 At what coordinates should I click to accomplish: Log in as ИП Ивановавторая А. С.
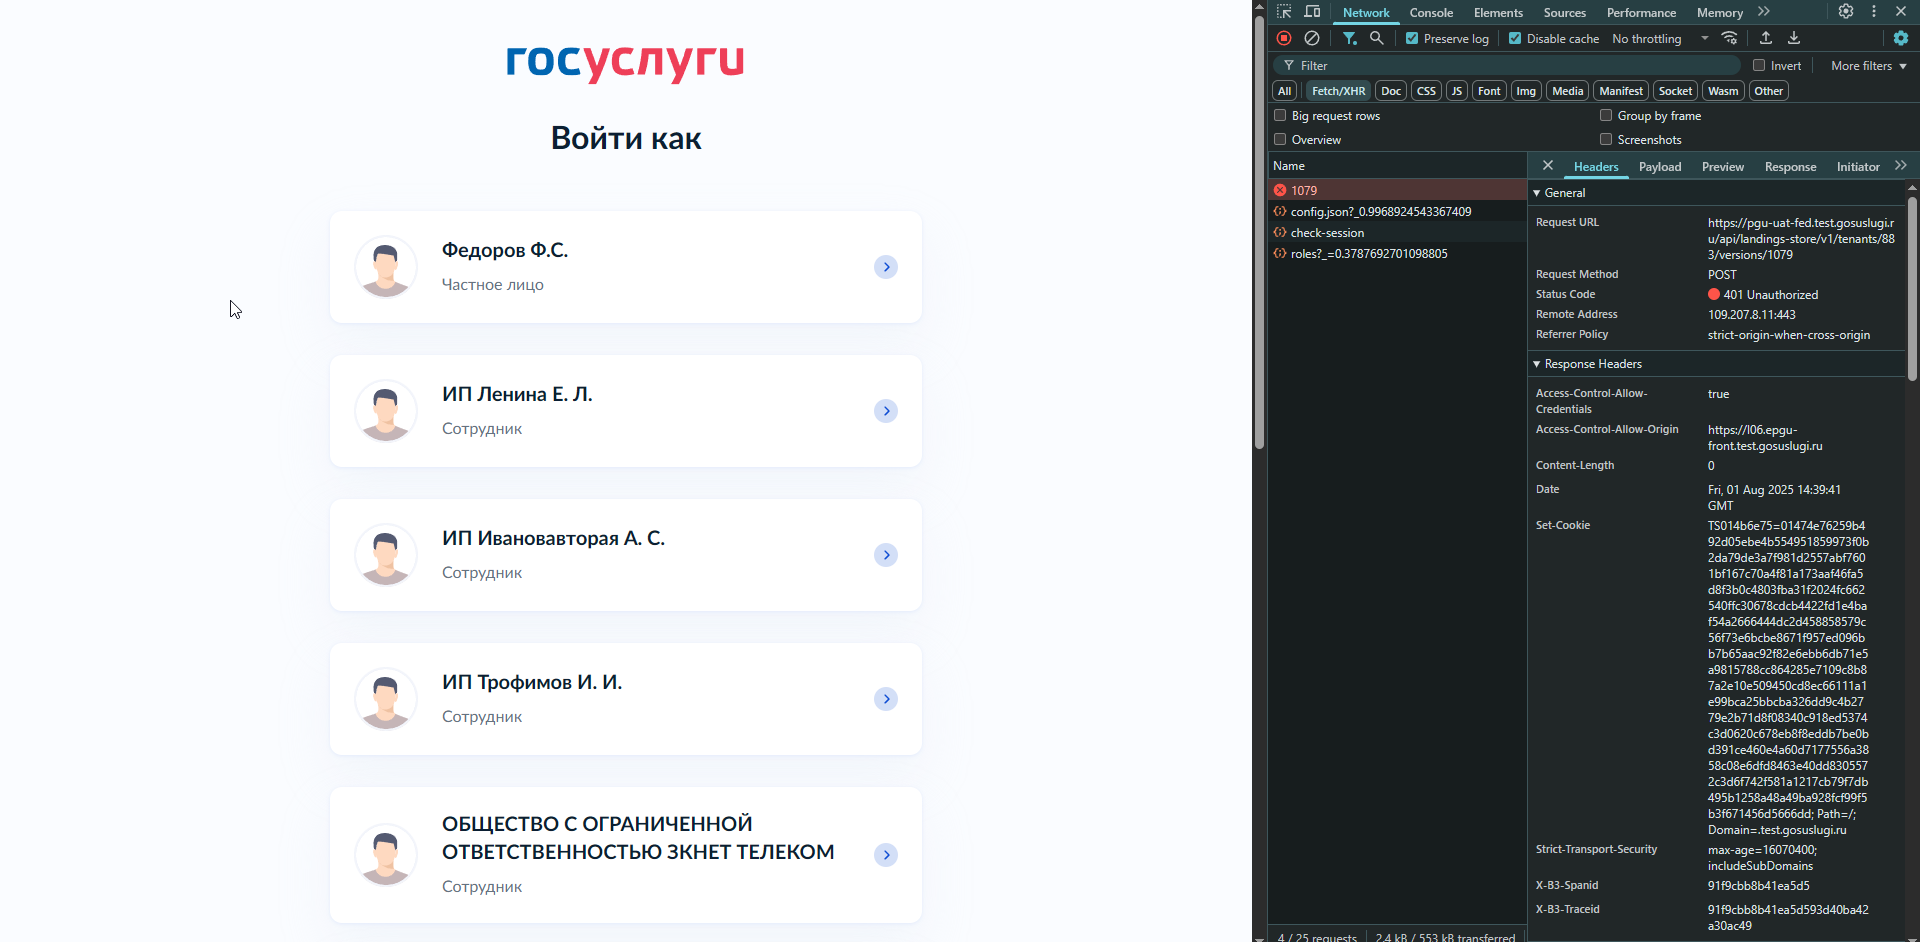[626, 555]
